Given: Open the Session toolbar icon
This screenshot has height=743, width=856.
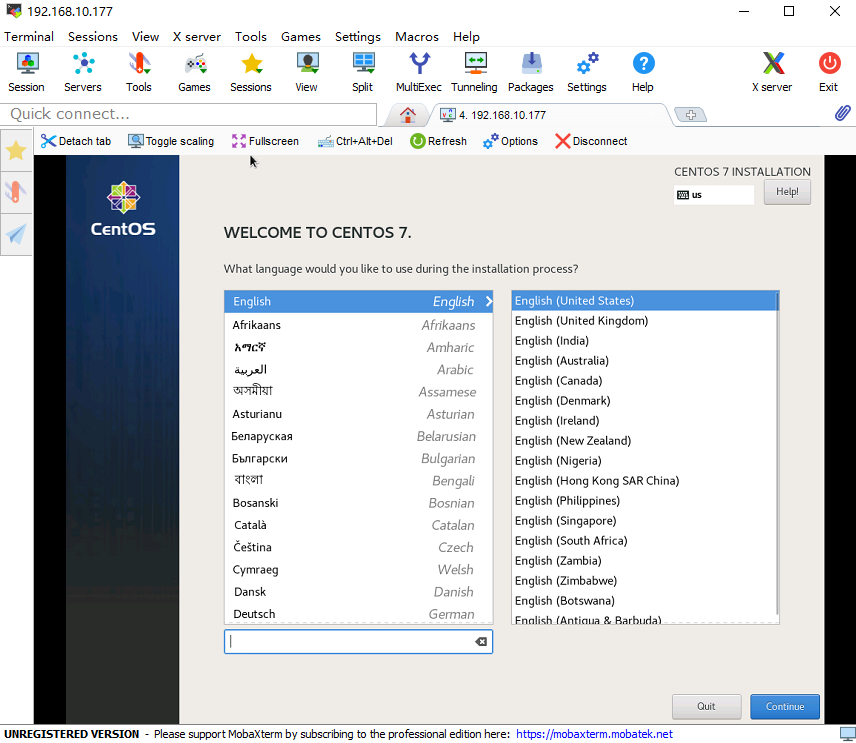Looking at the screenshot, I should pyautogui.click(x=26, y=72).
